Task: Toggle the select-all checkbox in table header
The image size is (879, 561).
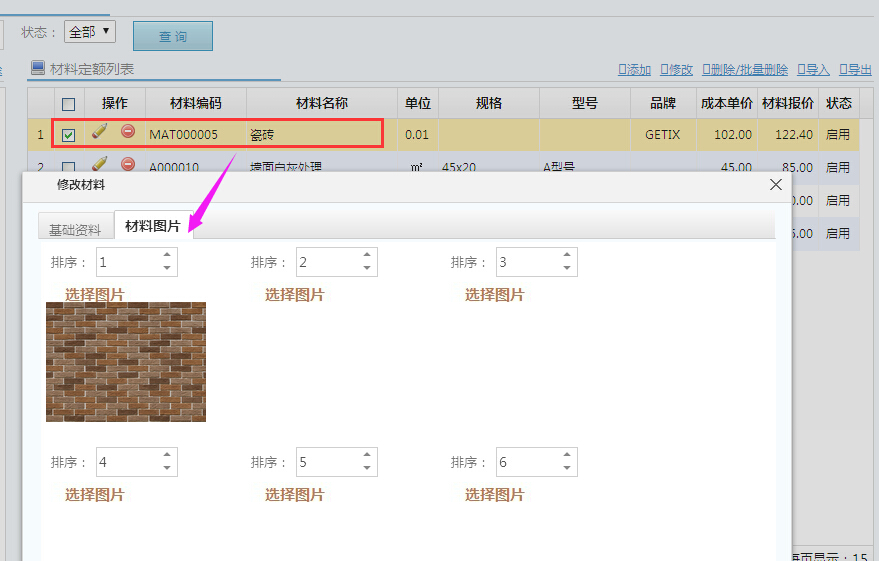Action: point(68,104)
